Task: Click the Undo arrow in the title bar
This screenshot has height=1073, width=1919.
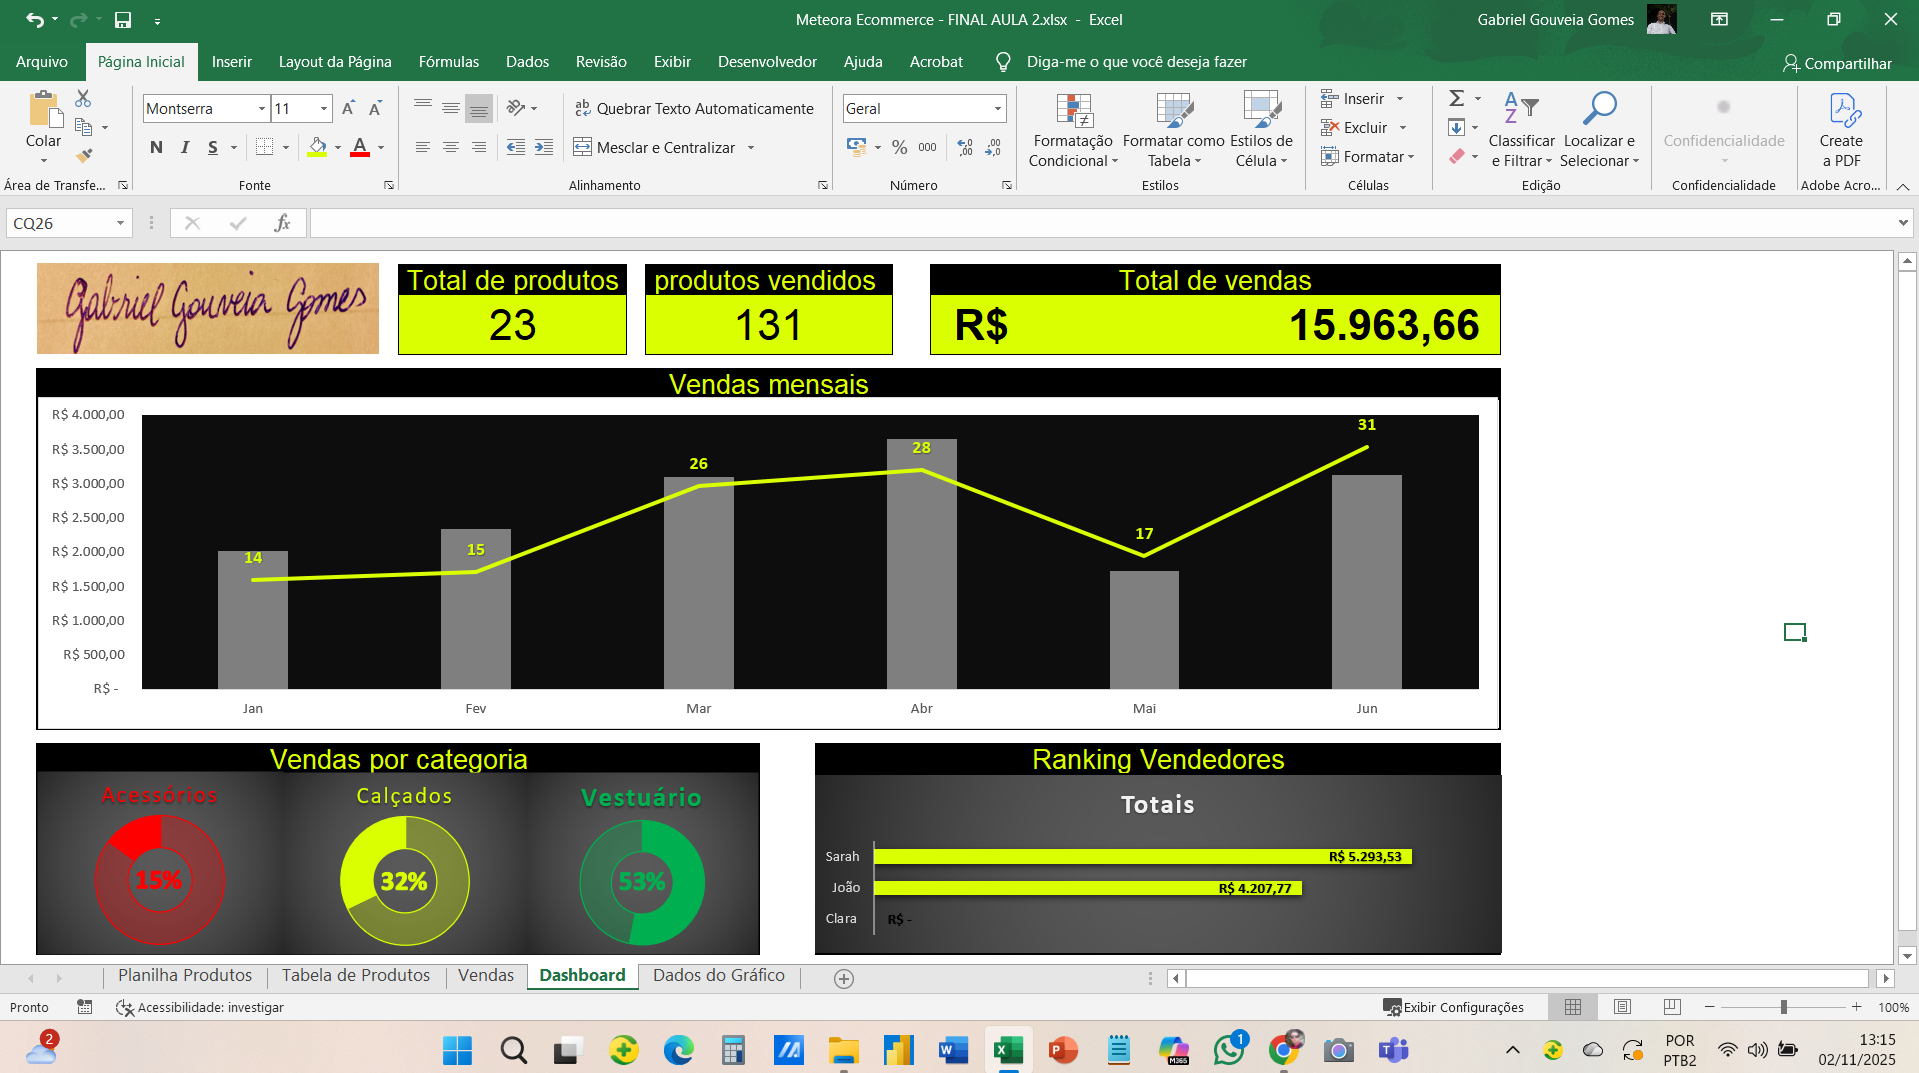Action: tap(35, 19)
